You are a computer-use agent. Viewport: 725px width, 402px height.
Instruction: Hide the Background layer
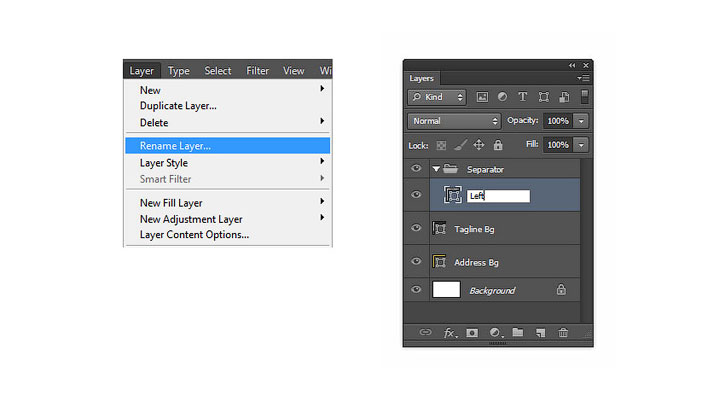(416, 289)
